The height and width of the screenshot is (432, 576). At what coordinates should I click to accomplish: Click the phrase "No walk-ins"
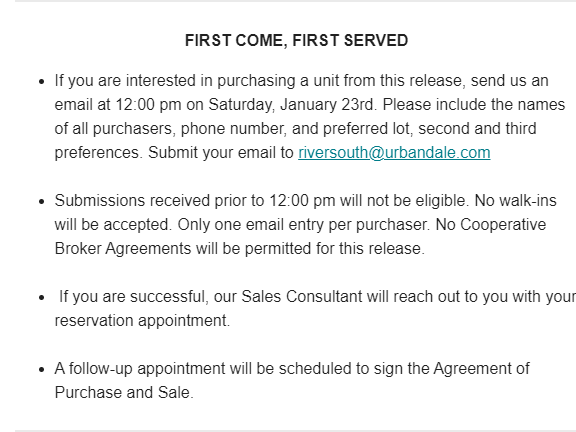[516, 201]
